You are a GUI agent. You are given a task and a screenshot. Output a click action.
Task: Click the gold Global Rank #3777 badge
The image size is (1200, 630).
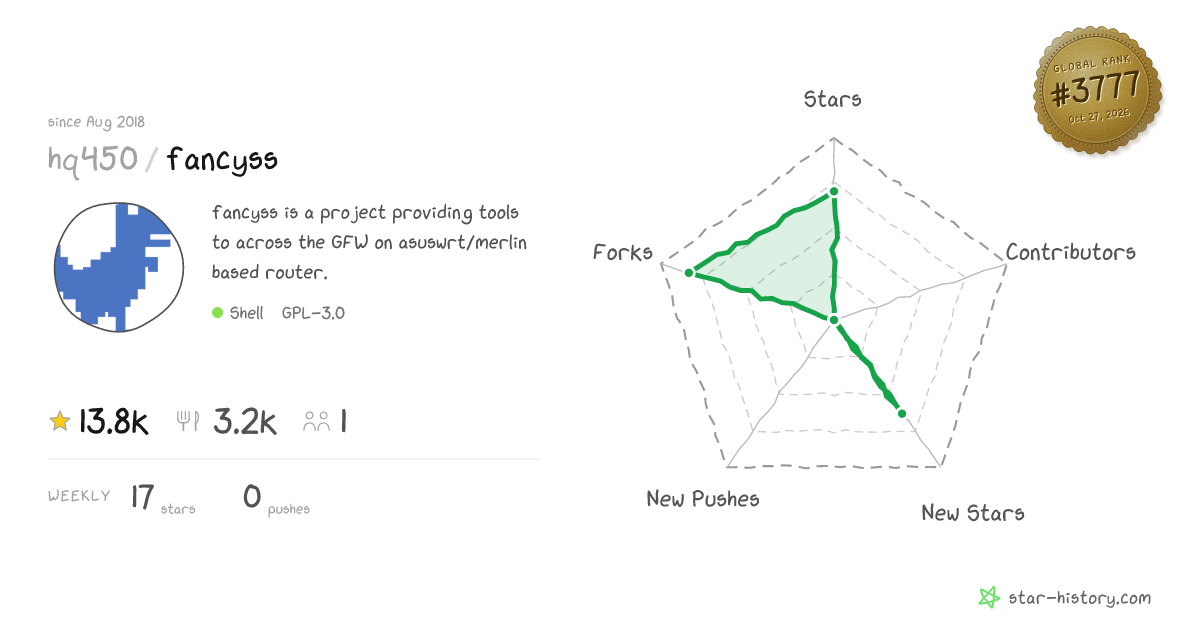(x=1097, y=91)
